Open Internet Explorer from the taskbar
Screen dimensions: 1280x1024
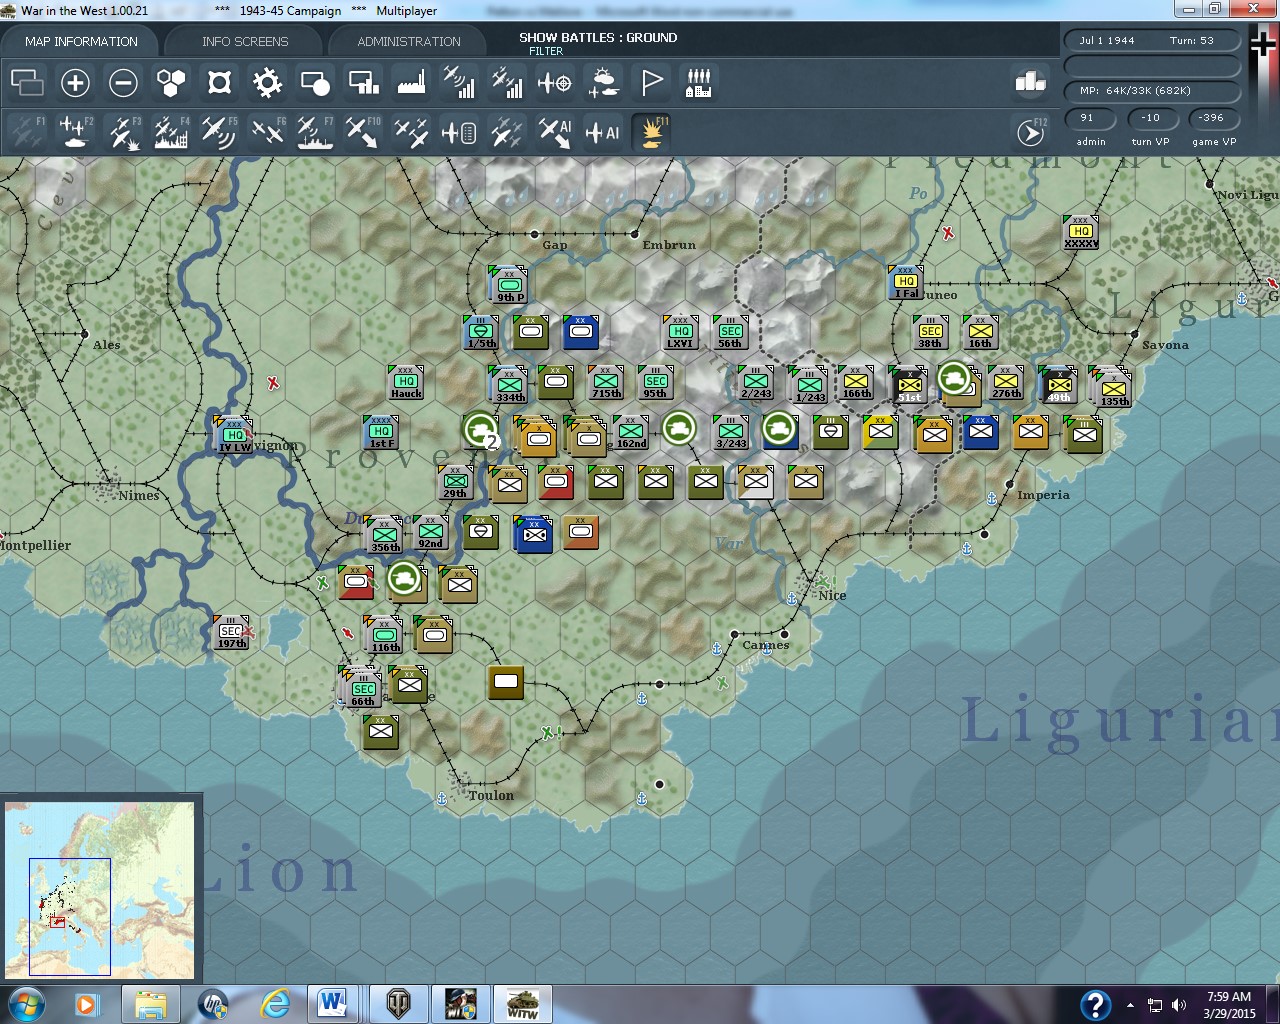coord(275,1004)
